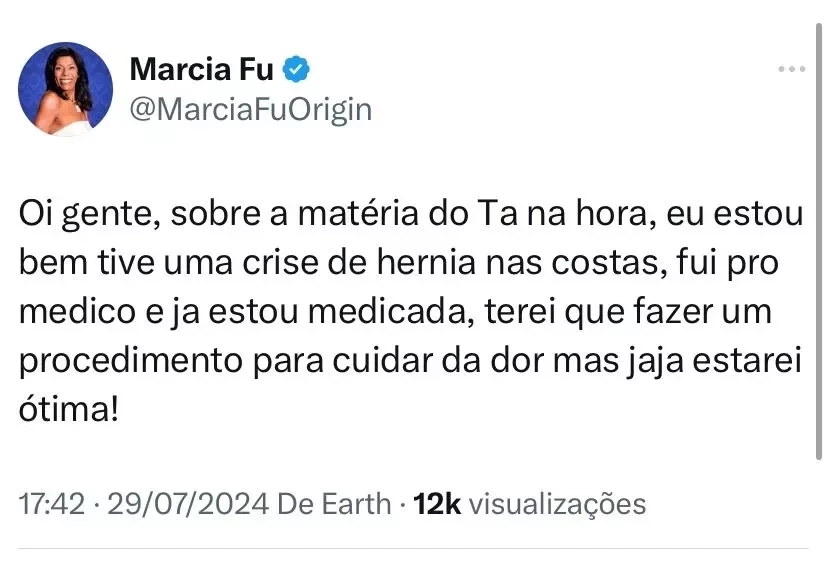Open the three-dot more options menu
Image resolution: width=828 pixels, height=563 pixels.
pyautogui.click(x=791, y=69)
